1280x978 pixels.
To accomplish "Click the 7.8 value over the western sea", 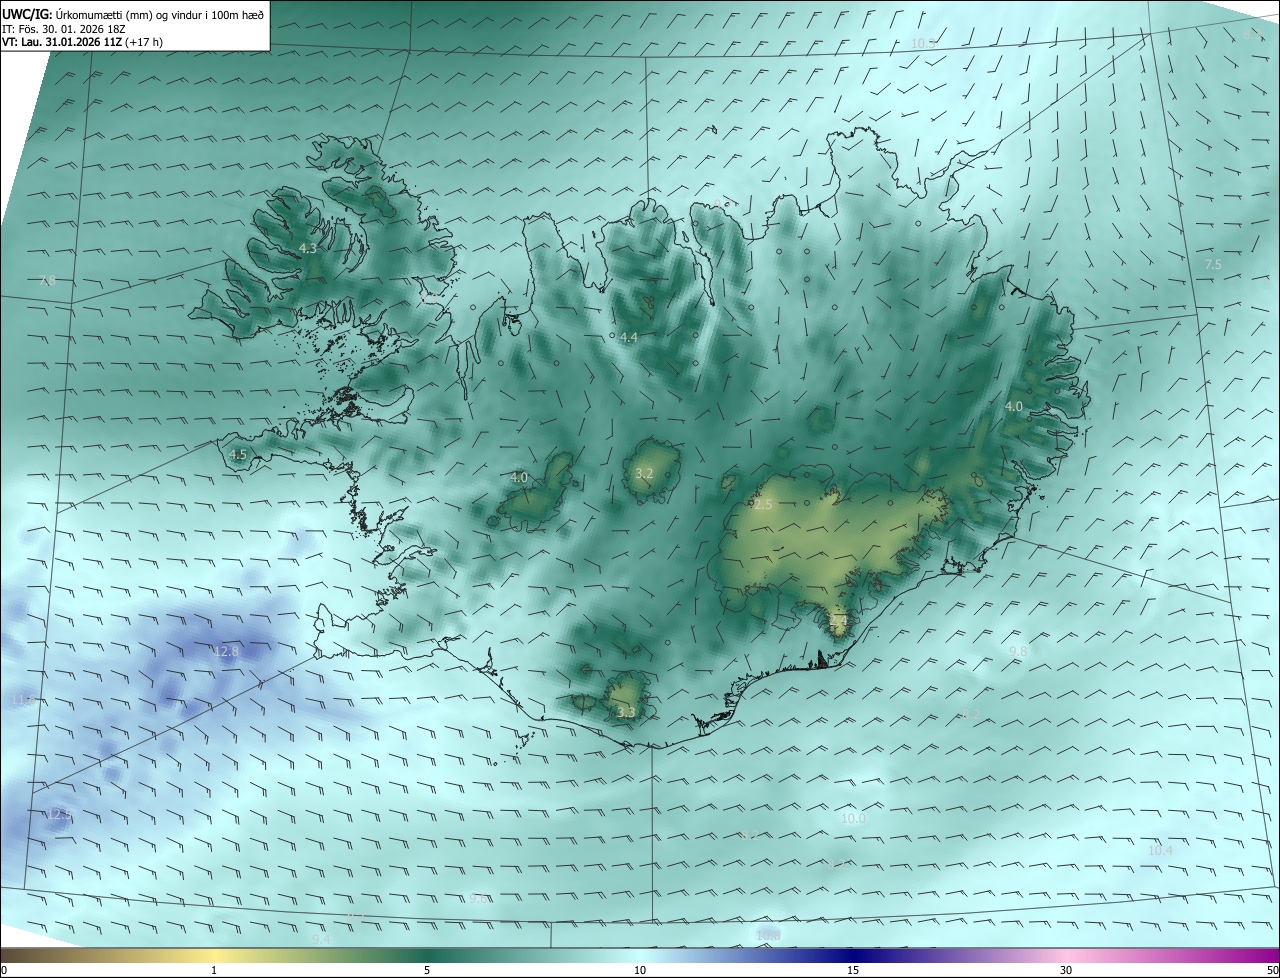I will tap(47, 281).
